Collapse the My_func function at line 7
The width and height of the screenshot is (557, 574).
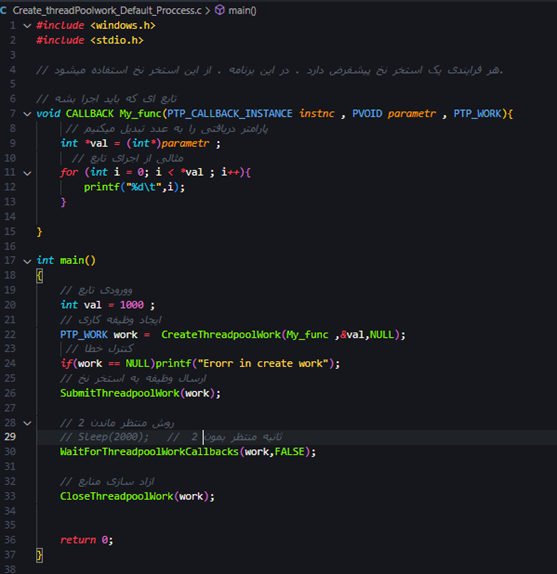(x=27, y=114)
